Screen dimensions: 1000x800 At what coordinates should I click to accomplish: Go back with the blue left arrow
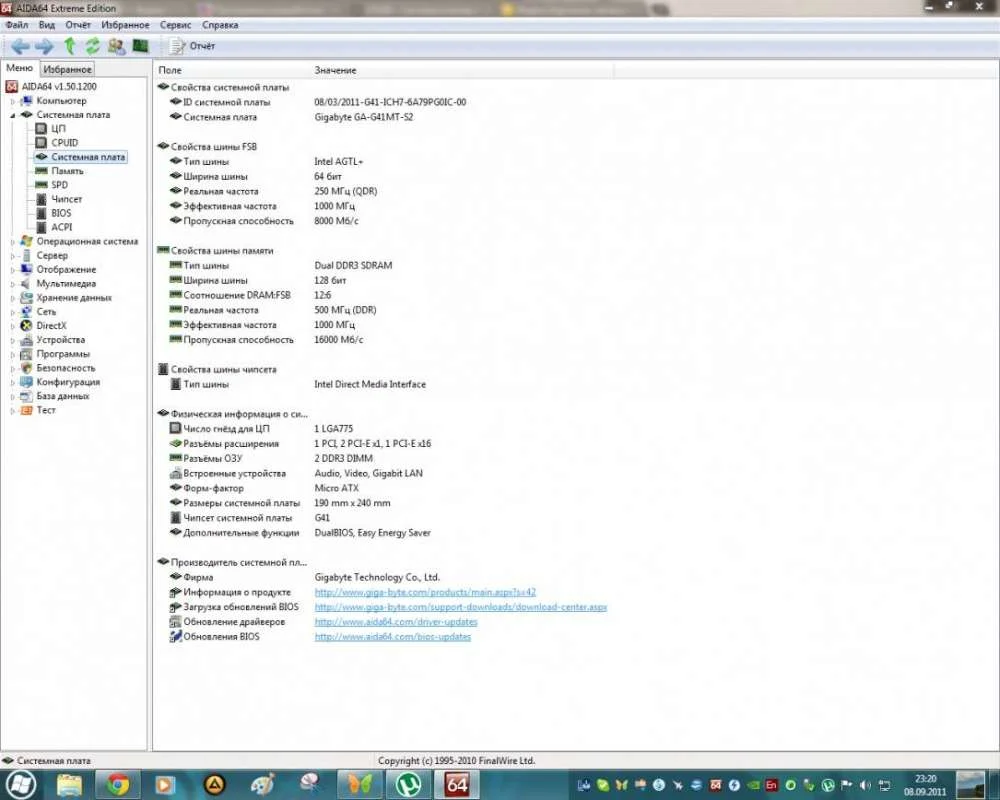[x=20, y=46]
